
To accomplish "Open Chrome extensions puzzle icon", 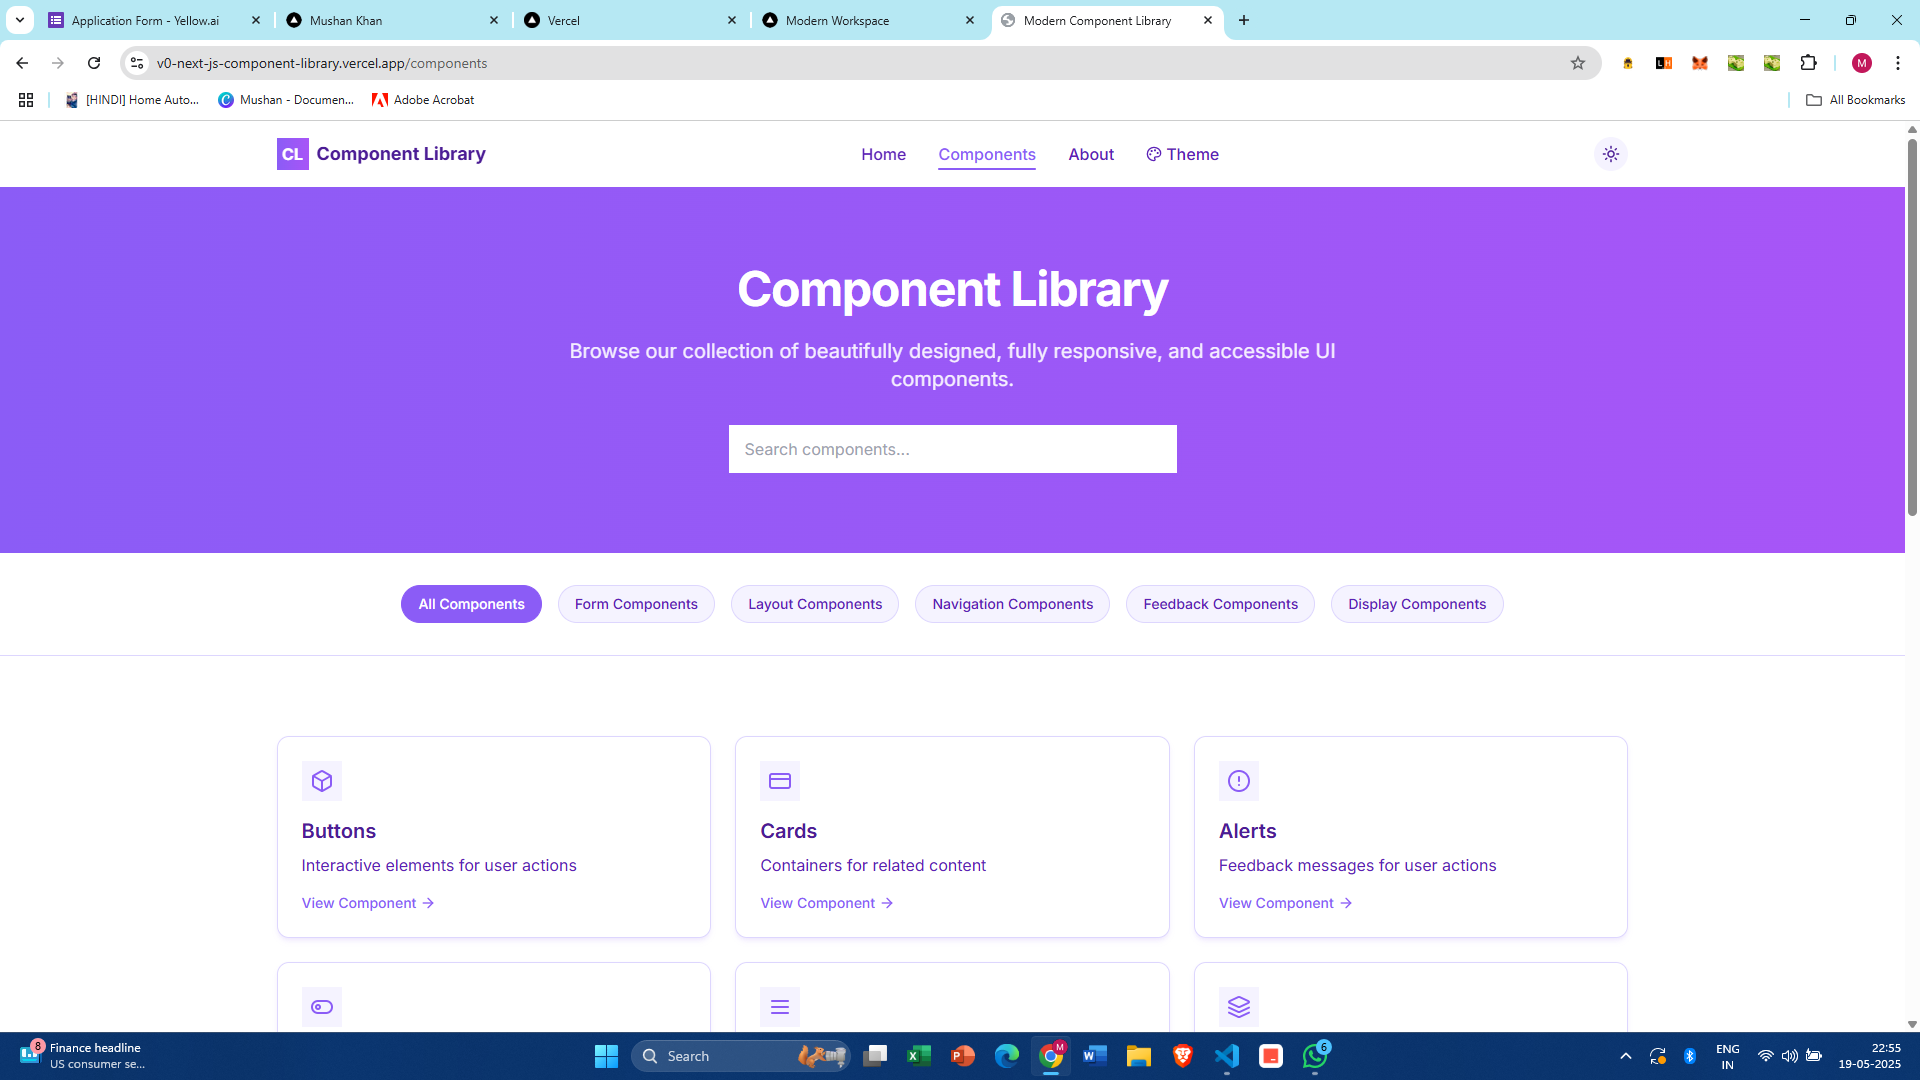I will [1808, 63].
